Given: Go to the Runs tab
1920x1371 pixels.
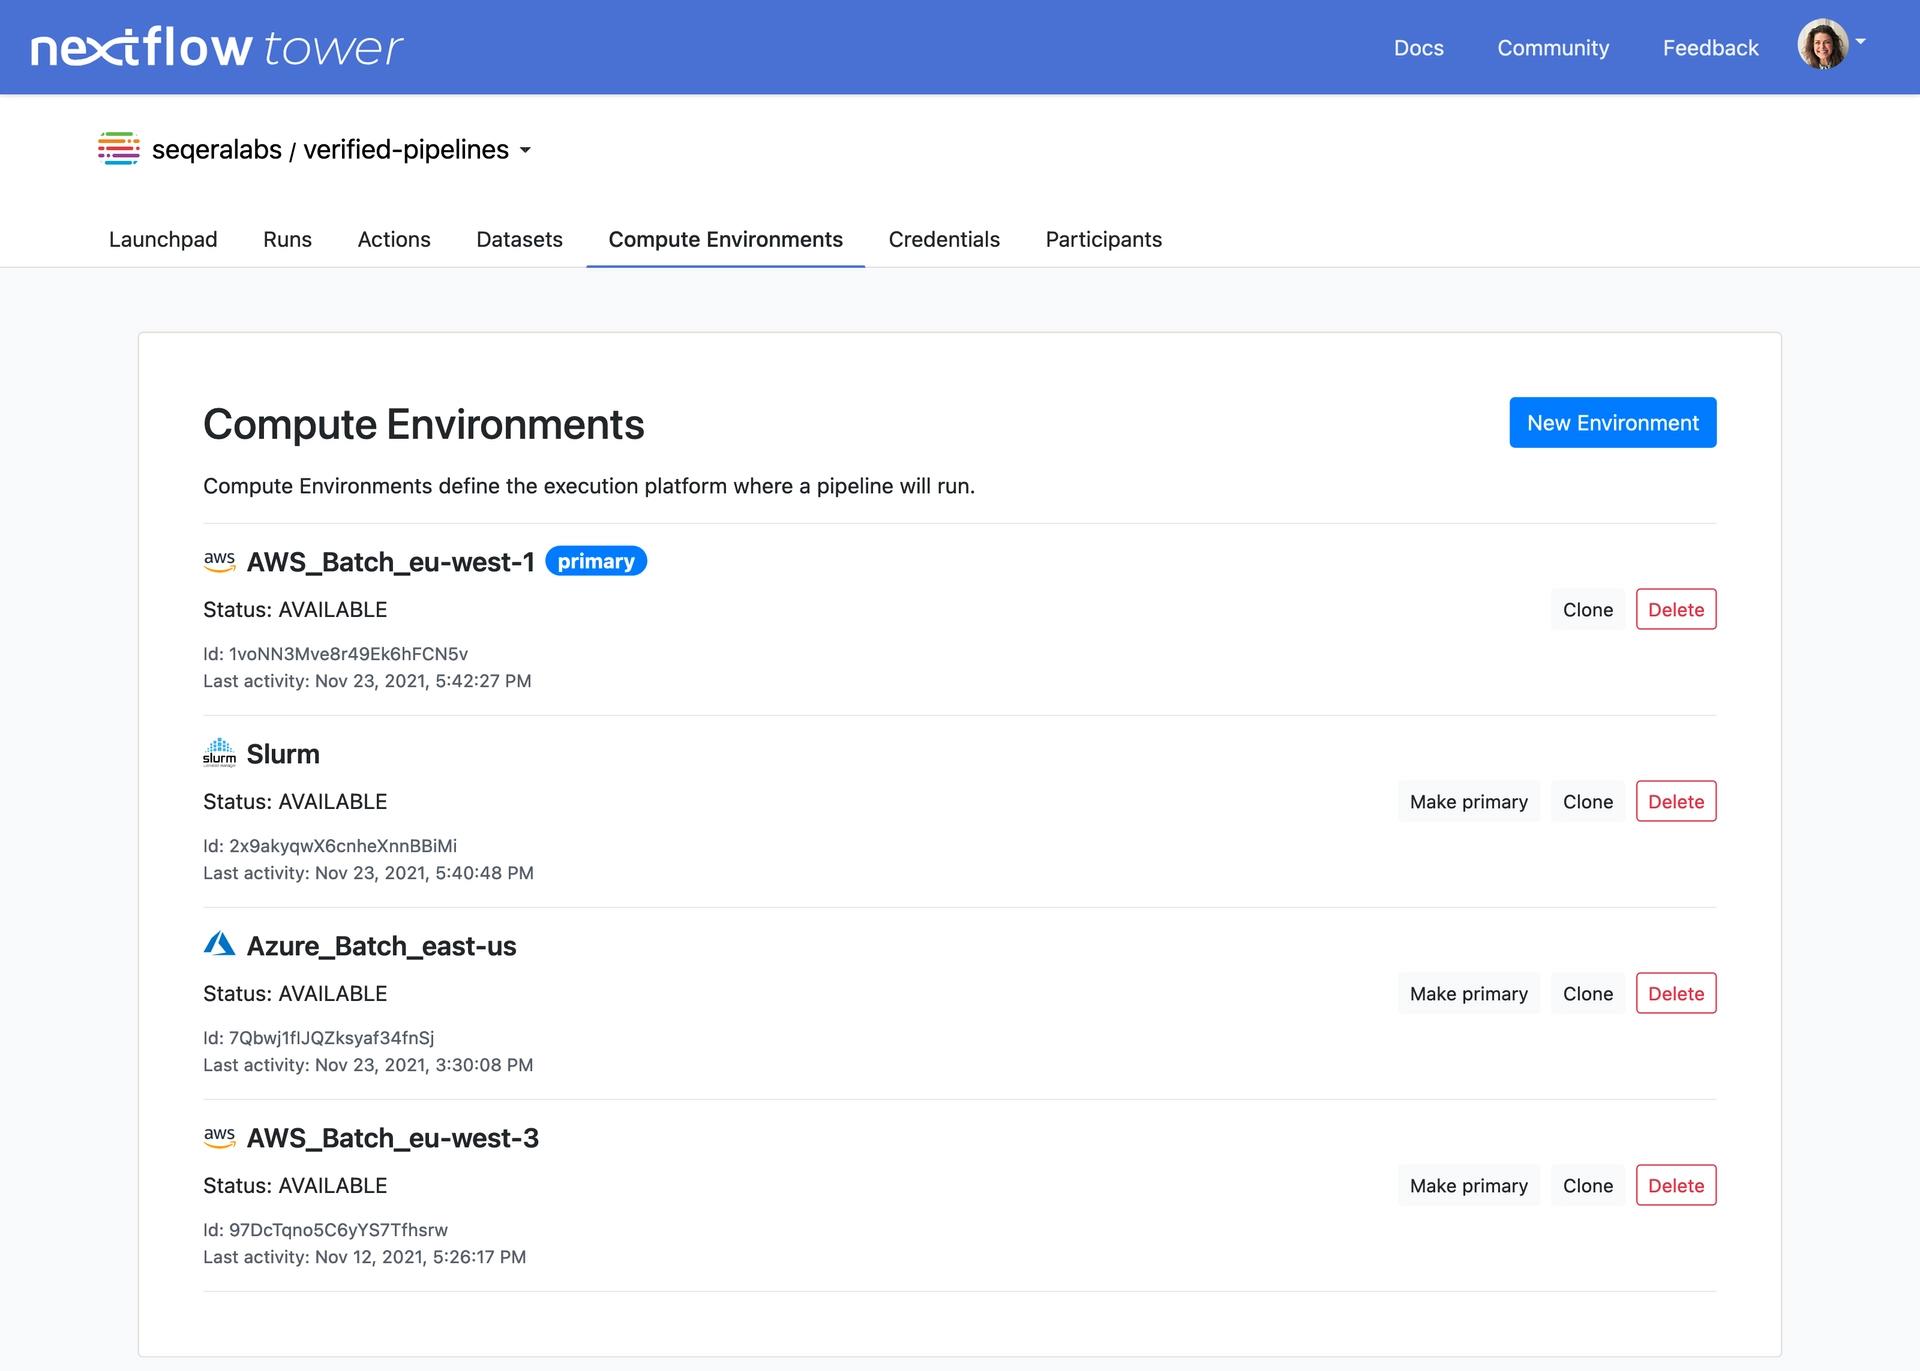Looking at the screenshot, I should [287, 239].
